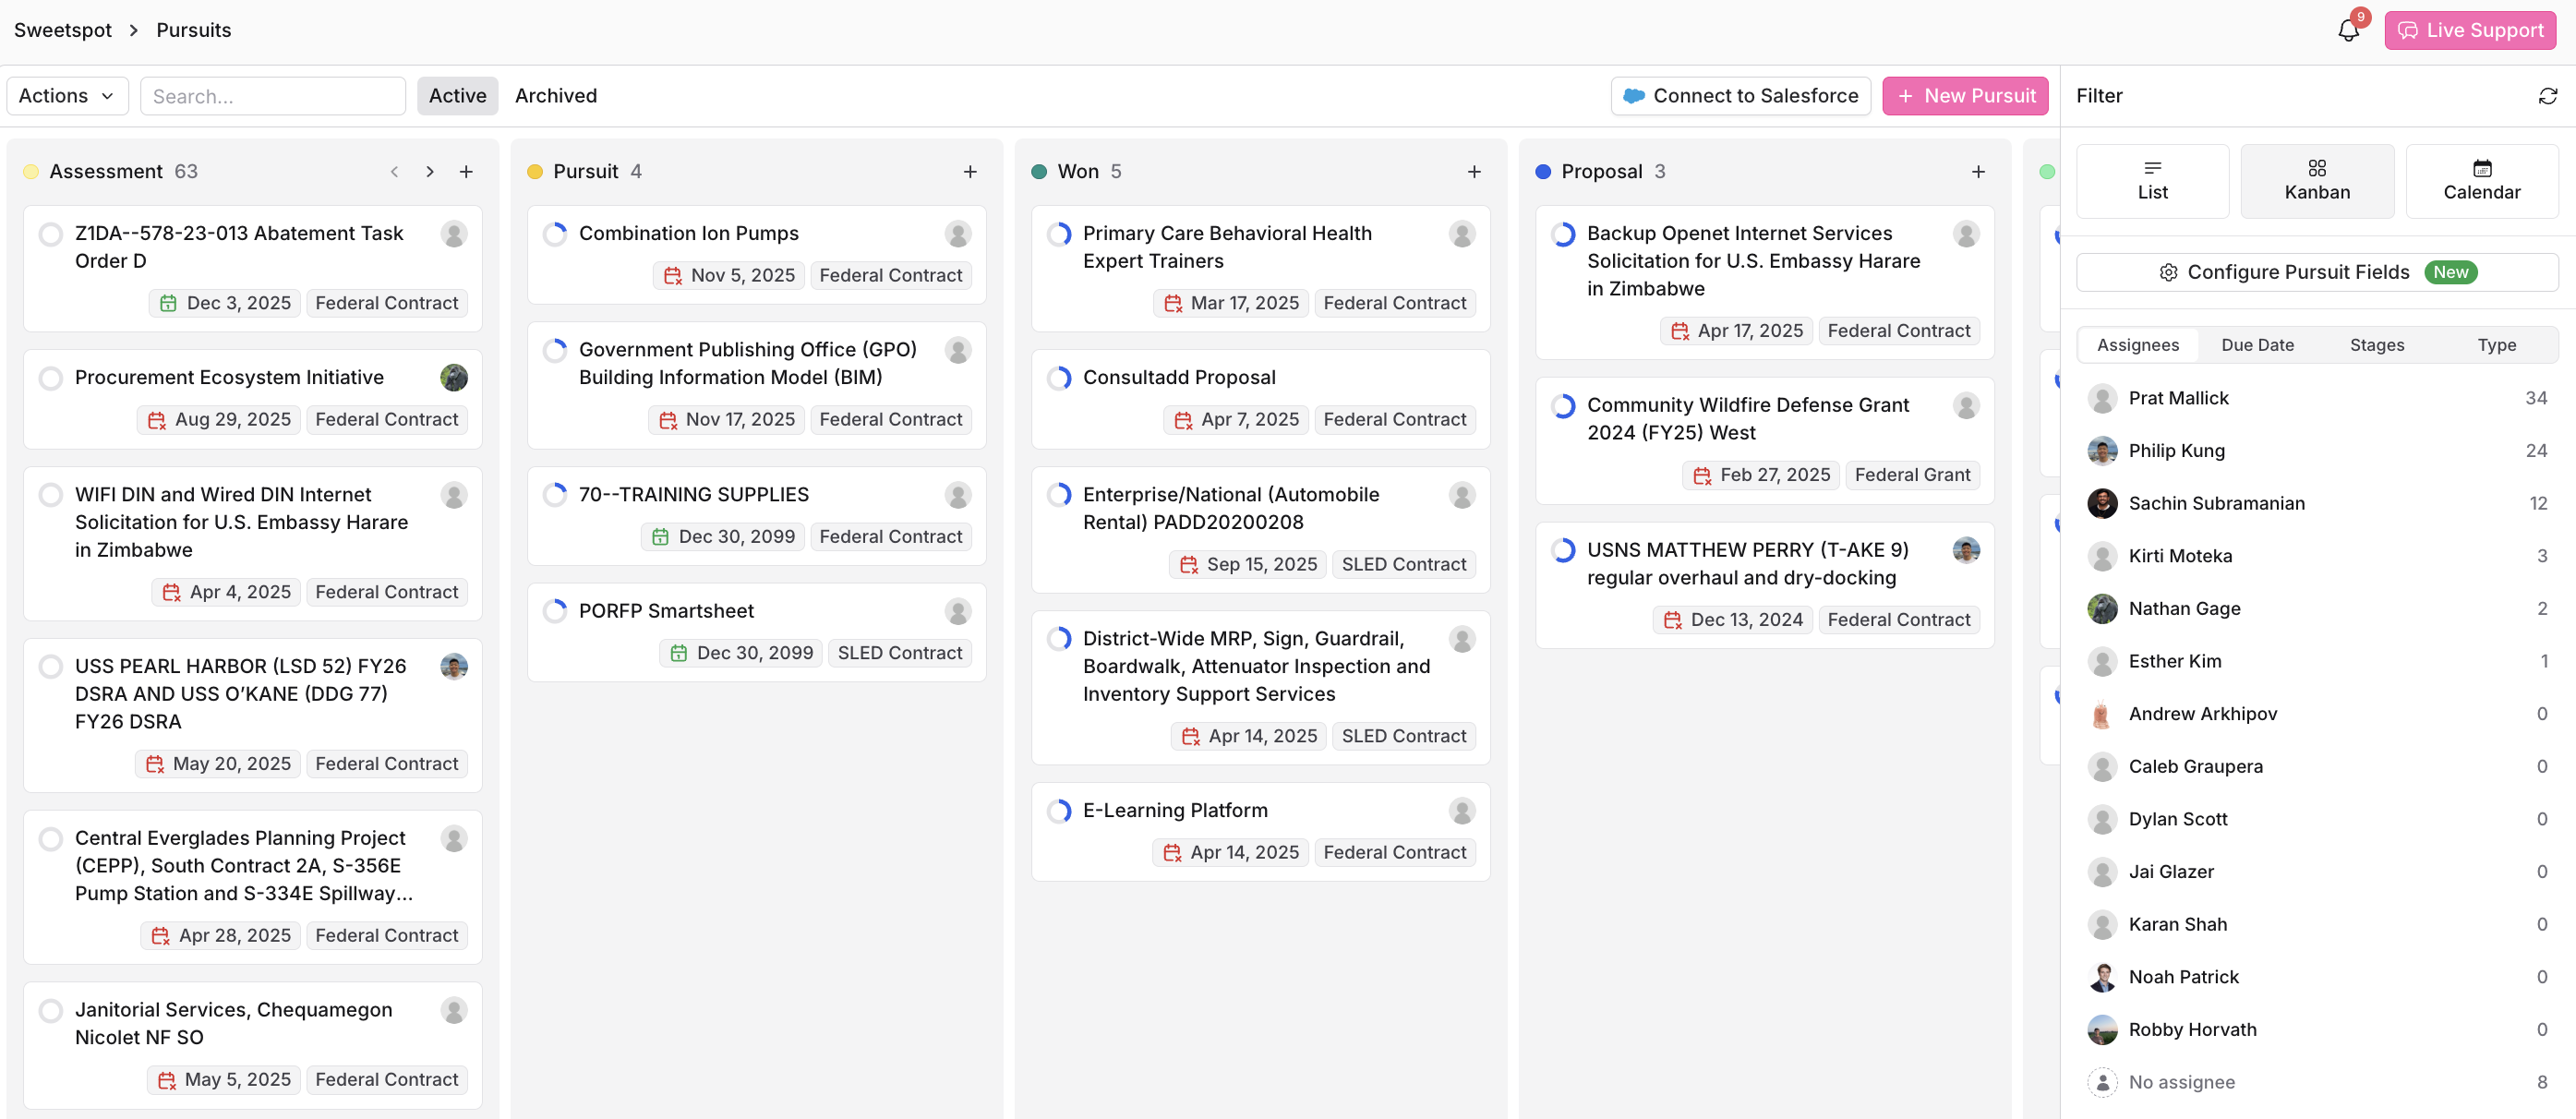Switch to List view
The image size is (2576, 1119).
click(x=2152, y=181)
